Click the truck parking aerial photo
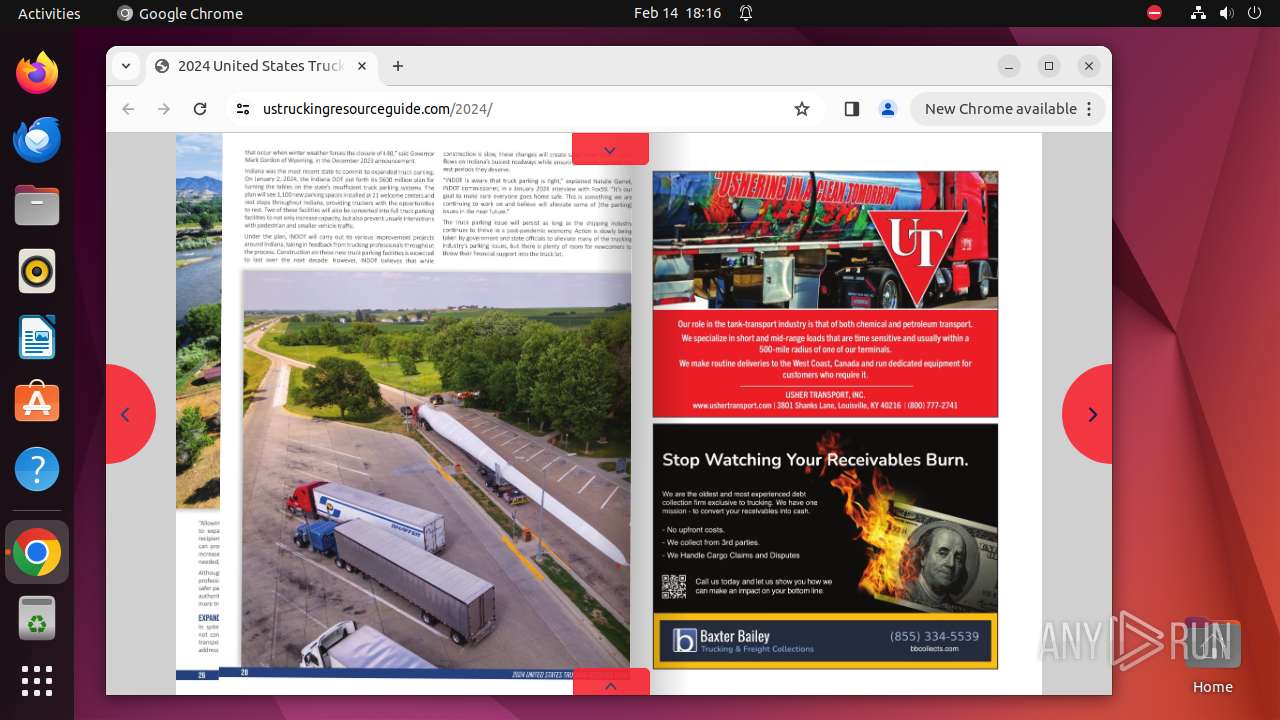The height and width of the screenshot is (720, 1280). [436, 468]
